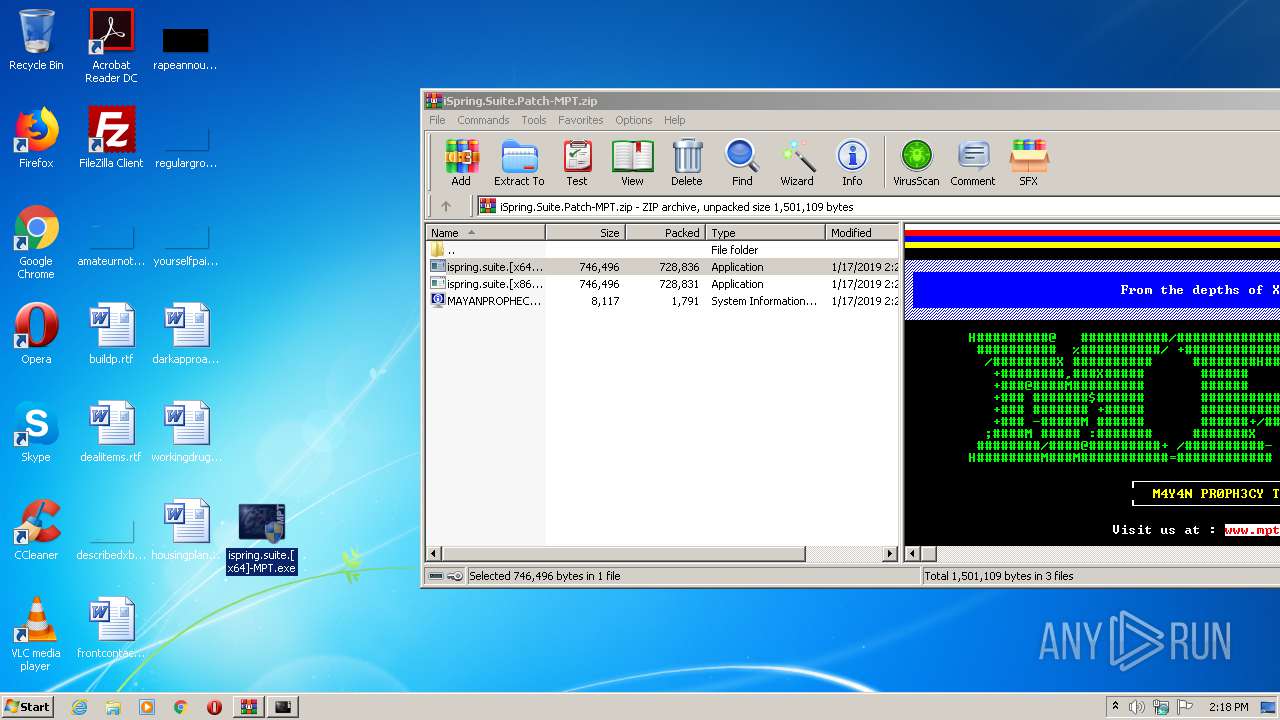
Task: Select darkapproa document on desktop
Action: pos(186,333)
